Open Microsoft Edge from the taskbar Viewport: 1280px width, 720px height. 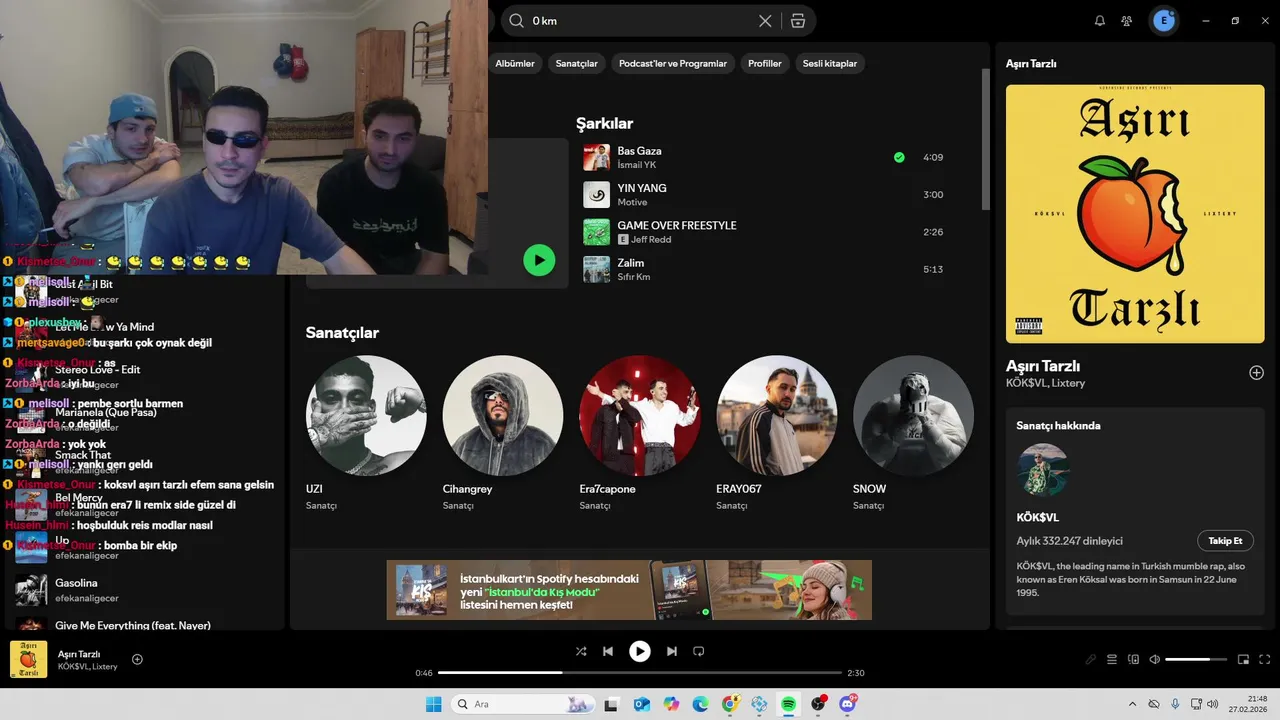tap(701, 704)
